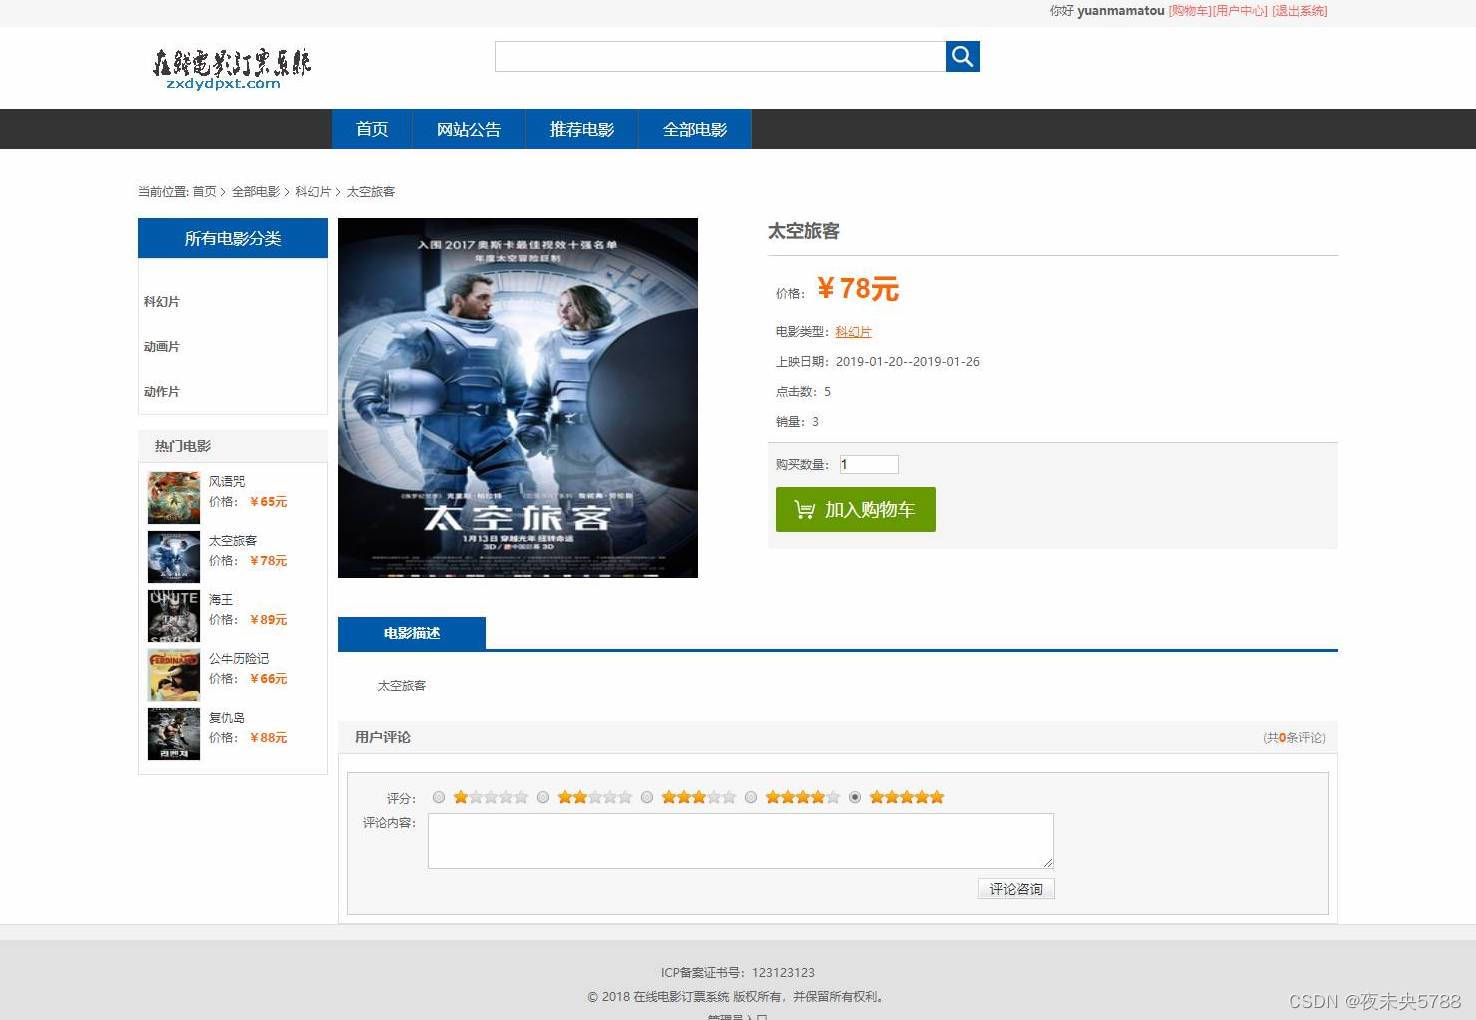This screenshot has width=1476, height=1020.
Task: Click inside the 评论内容 text area
Action: (741, 841)
